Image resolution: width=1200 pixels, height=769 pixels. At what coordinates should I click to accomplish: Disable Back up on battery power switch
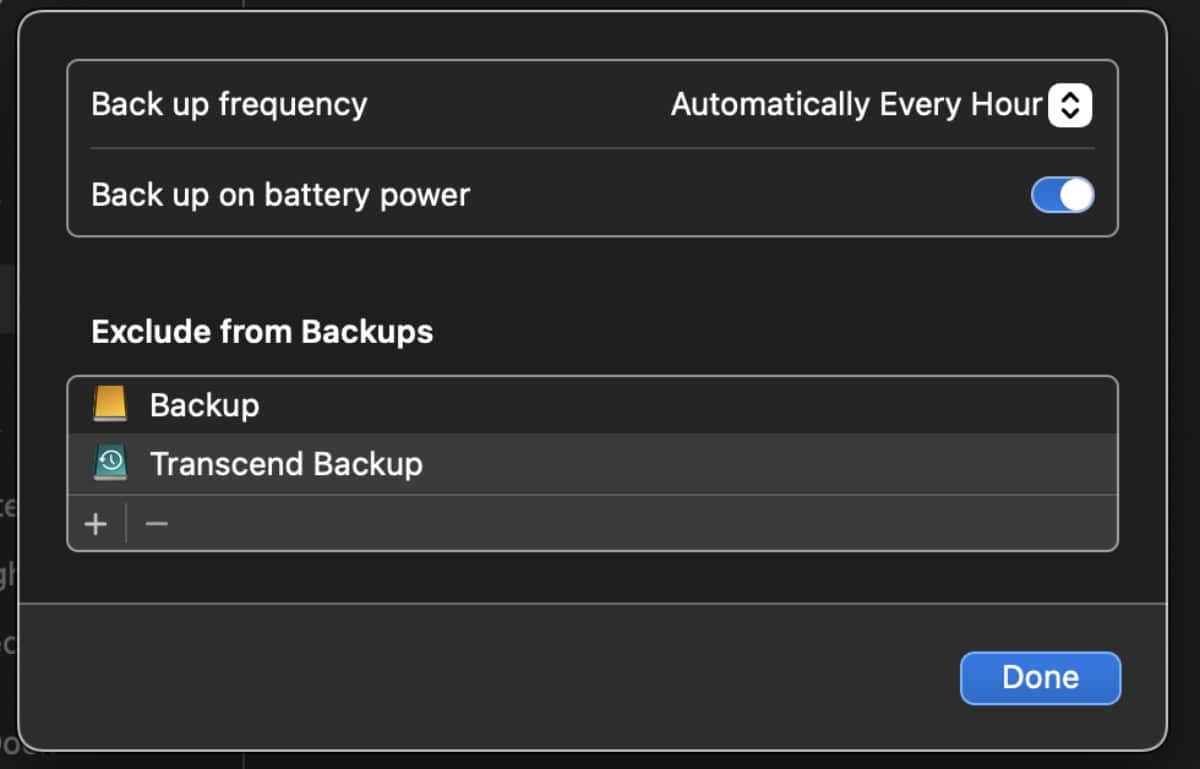1062,195
